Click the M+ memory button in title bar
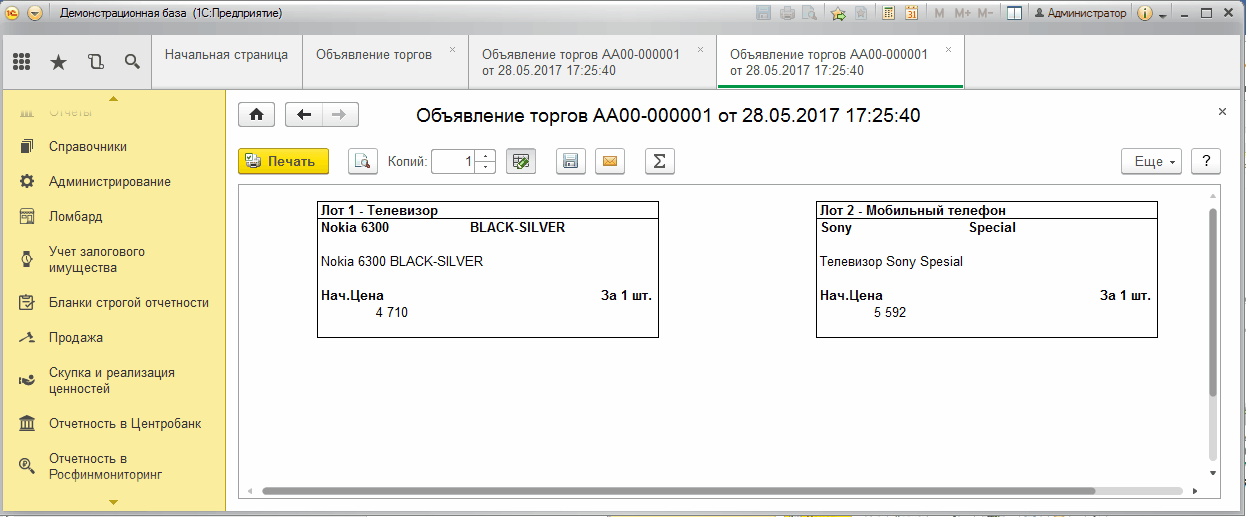This screenshot has width=1246, height=517. click(963, 13)
